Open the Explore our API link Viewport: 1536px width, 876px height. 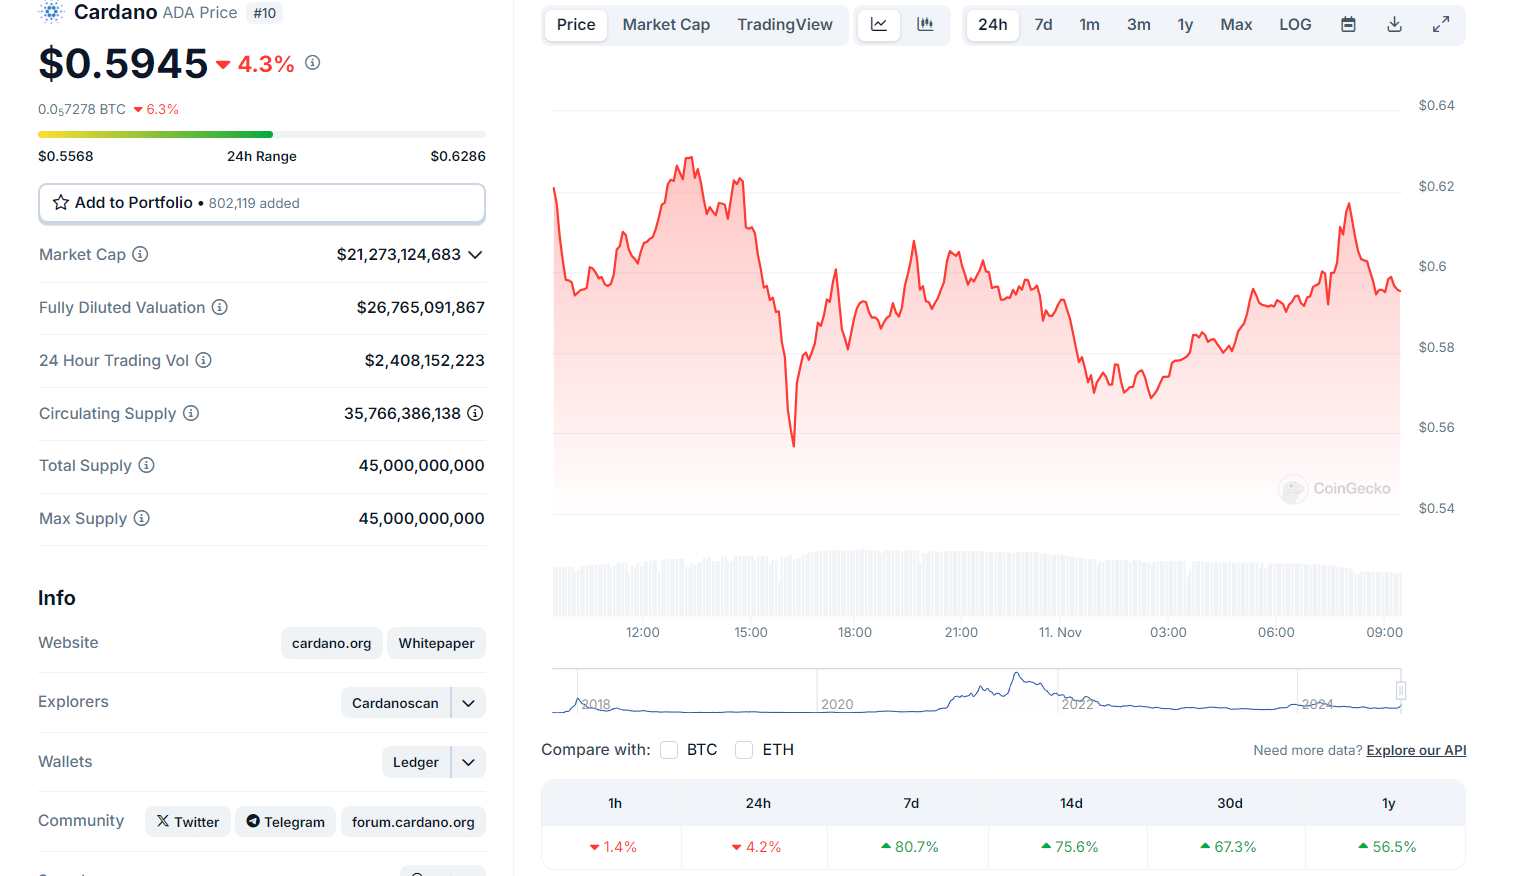pyautogui.click(x=1416, y=751)
